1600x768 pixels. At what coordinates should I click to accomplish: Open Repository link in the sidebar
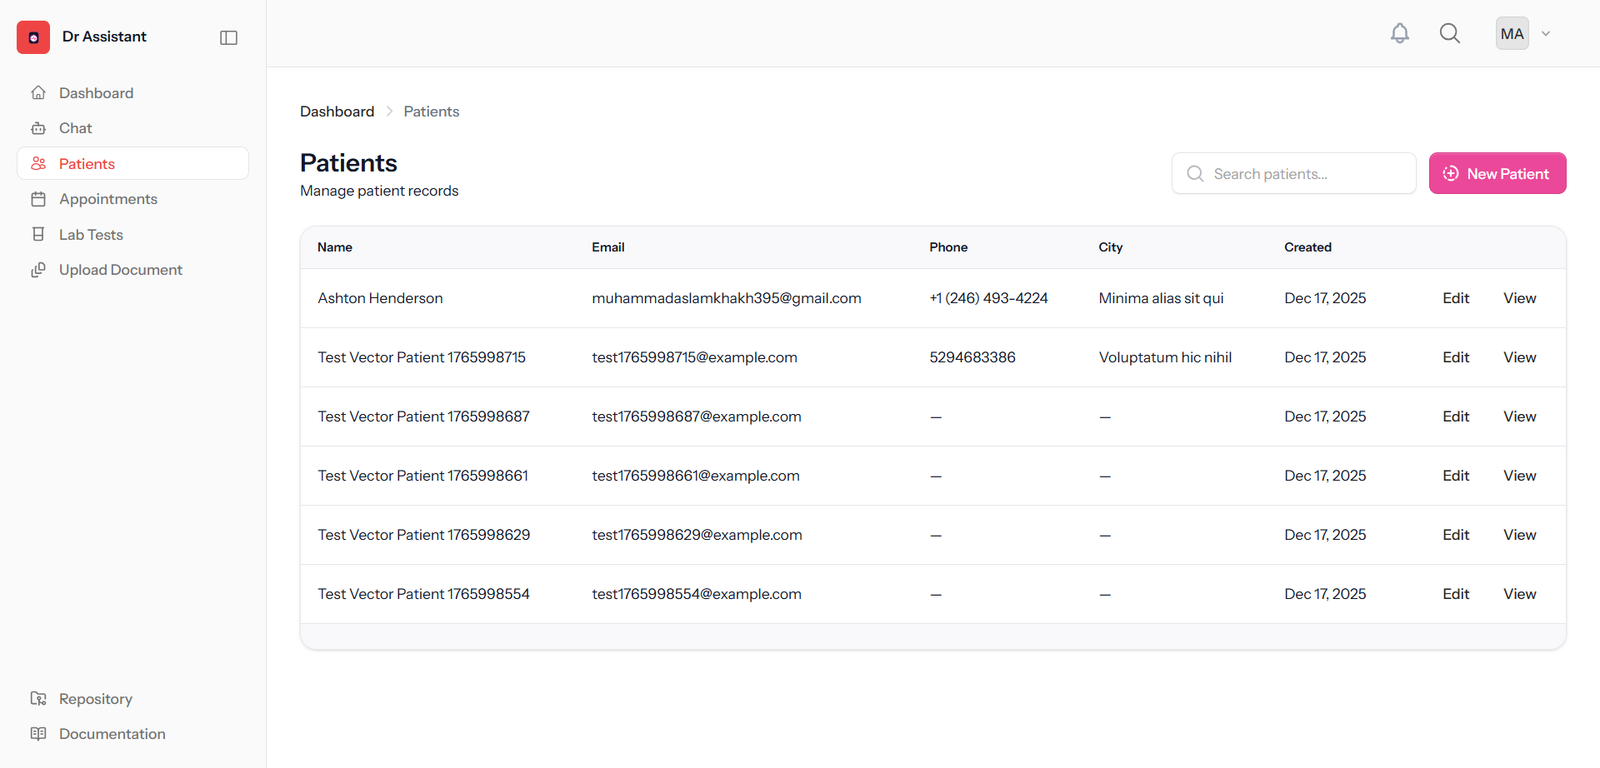point(133,699)
